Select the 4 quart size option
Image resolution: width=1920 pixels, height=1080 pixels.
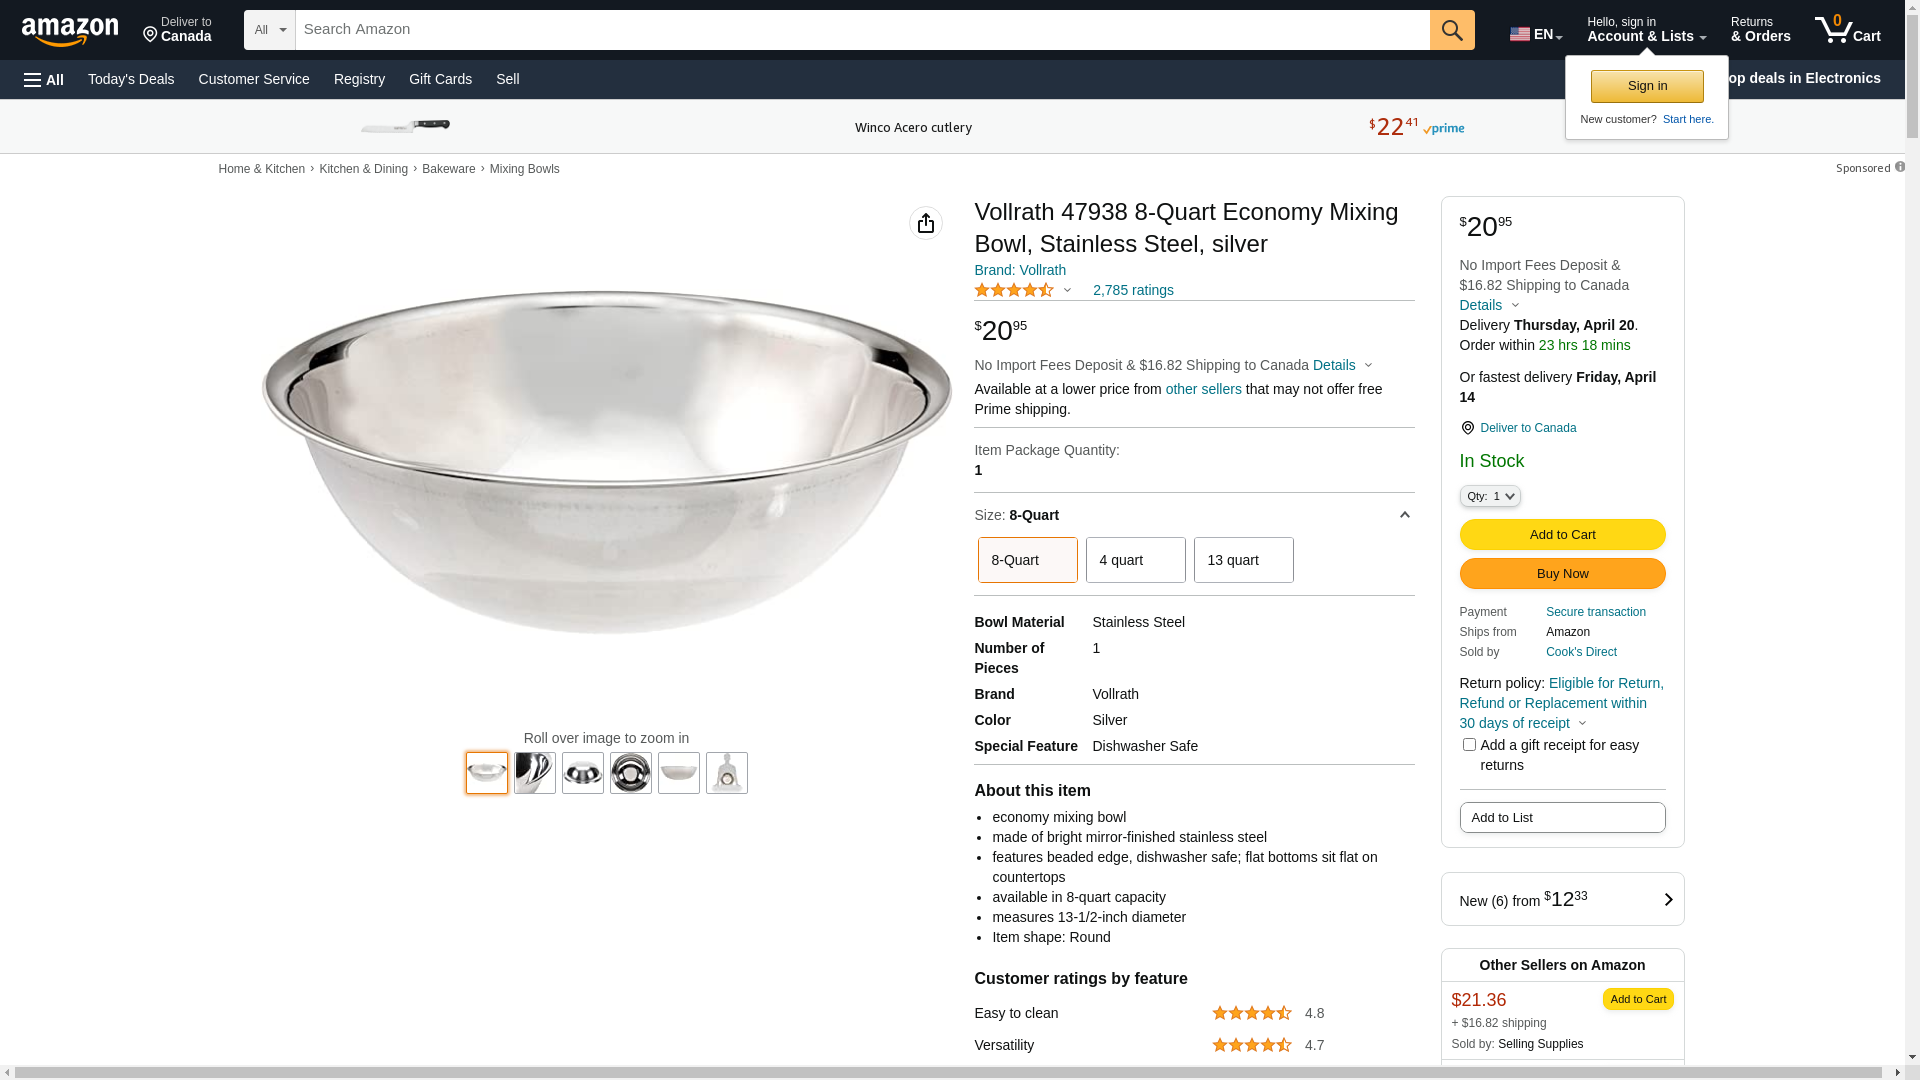pyautogui.click(x=1136, y=560)
